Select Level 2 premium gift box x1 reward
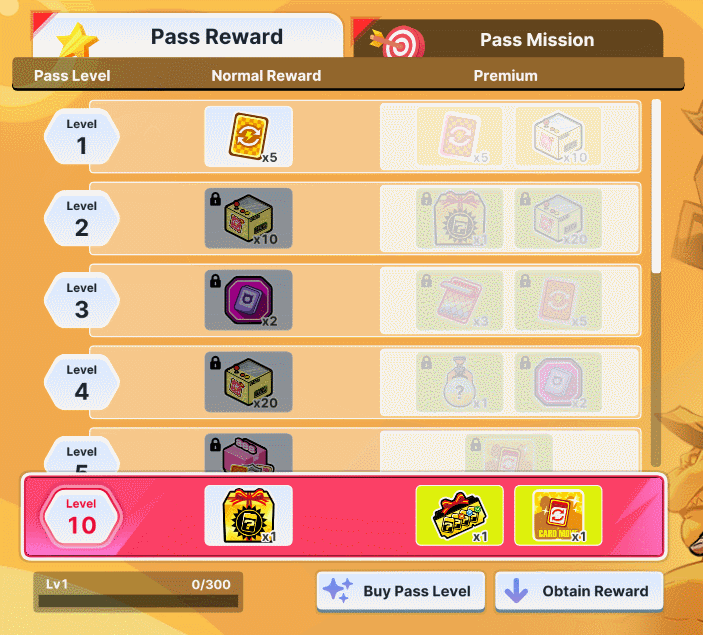 tap(460, 218)
